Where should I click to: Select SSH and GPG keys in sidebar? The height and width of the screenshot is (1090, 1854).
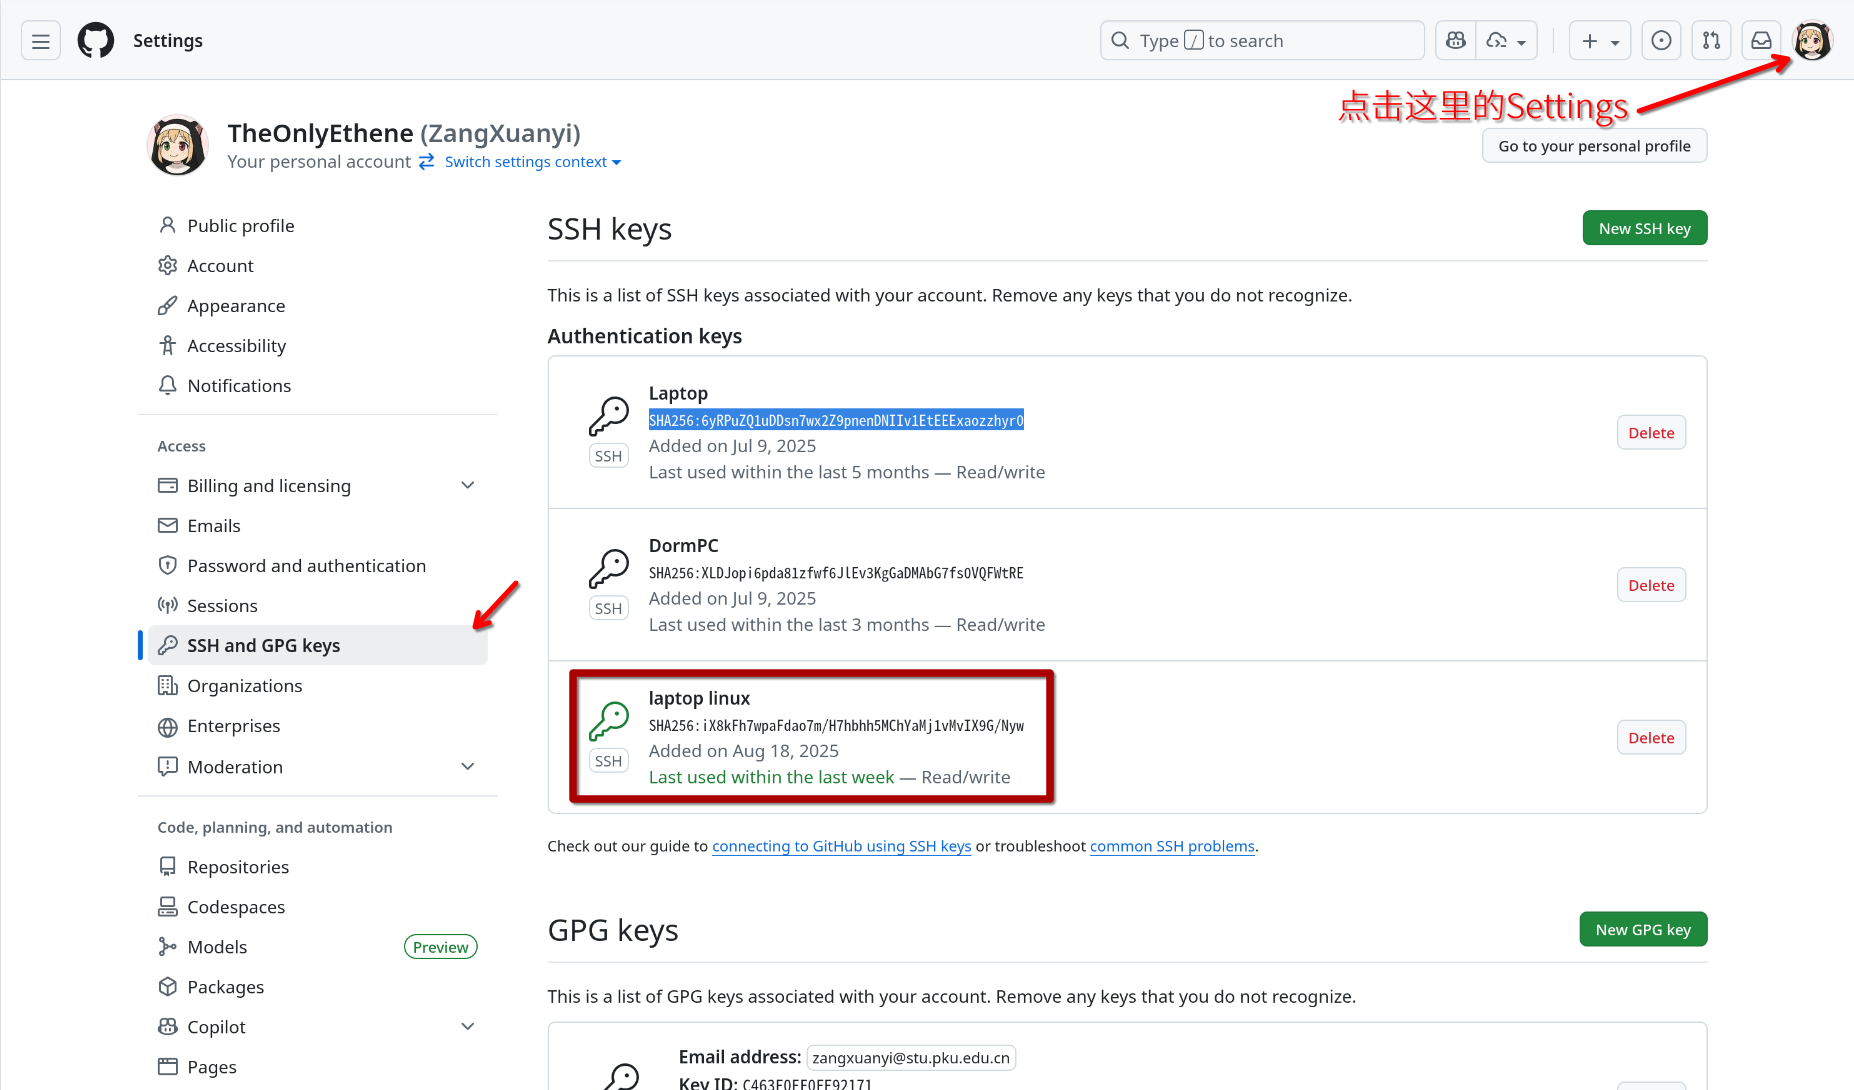262,645
